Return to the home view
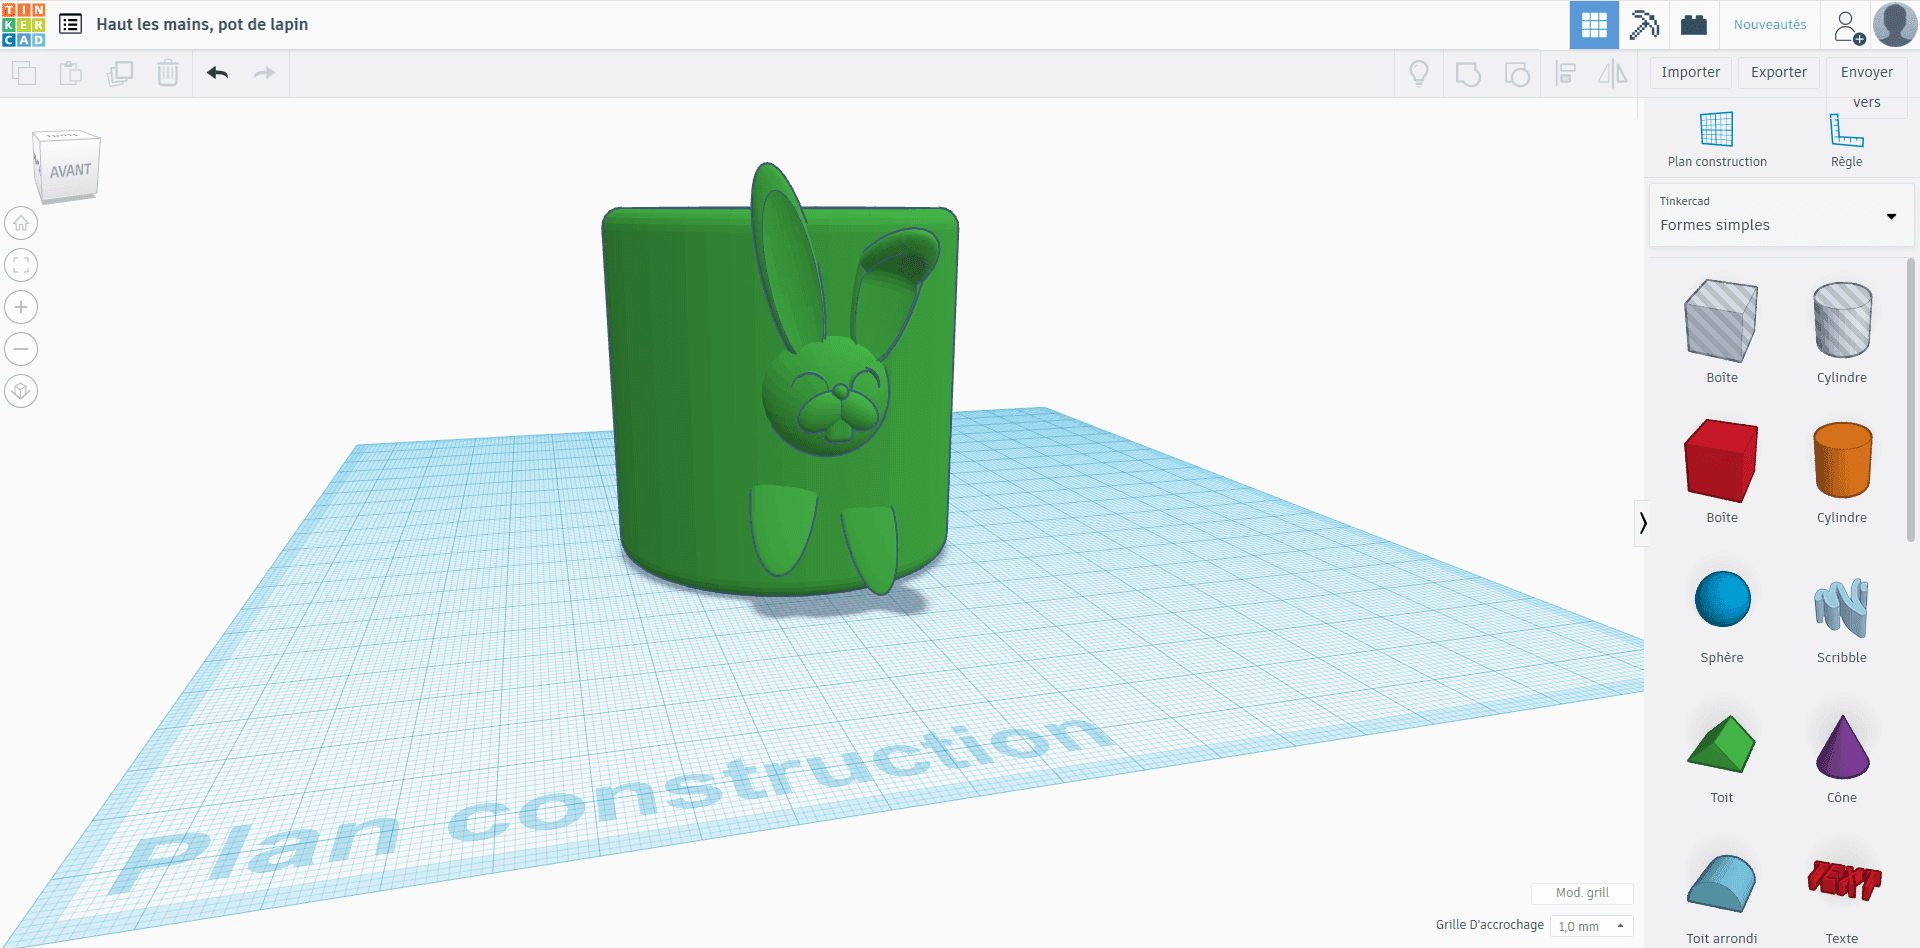This screenshot has height=948, width=1920. (20, 222)
